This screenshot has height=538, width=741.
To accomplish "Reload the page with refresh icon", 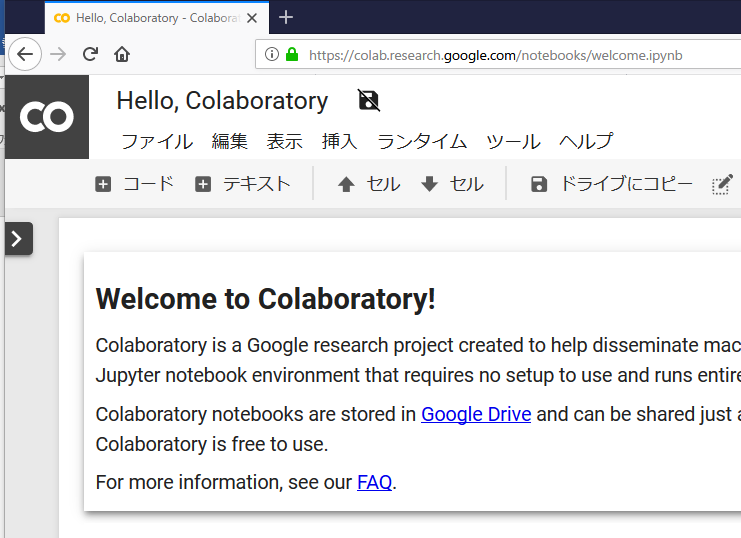I will coord(90,54).
